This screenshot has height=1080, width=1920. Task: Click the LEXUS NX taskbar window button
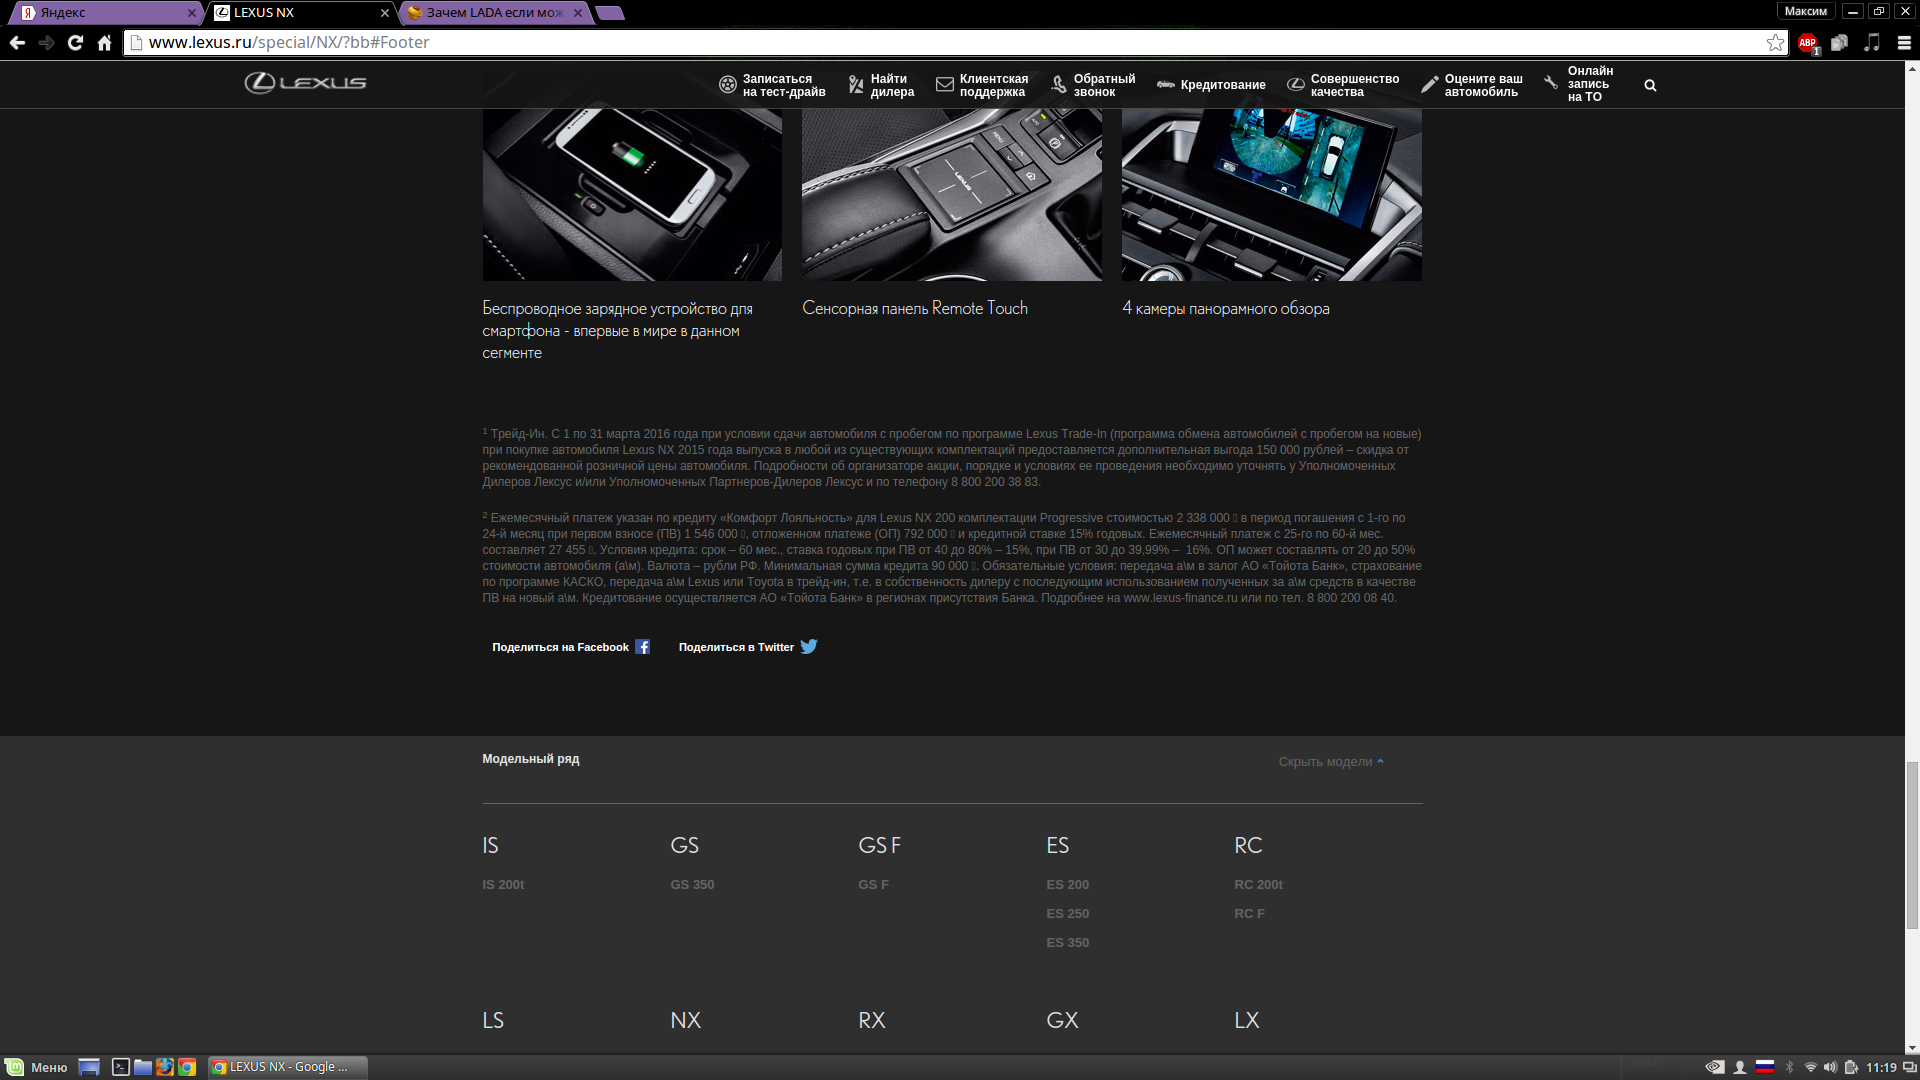[288, 1067]
